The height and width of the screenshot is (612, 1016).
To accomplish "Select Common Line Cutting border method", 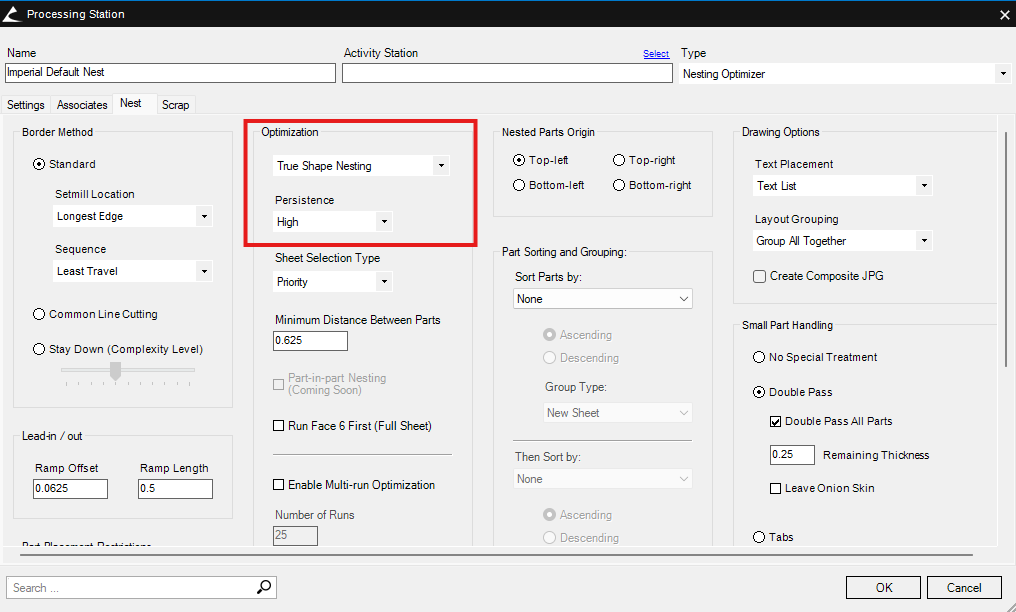I will coord(40,314).
